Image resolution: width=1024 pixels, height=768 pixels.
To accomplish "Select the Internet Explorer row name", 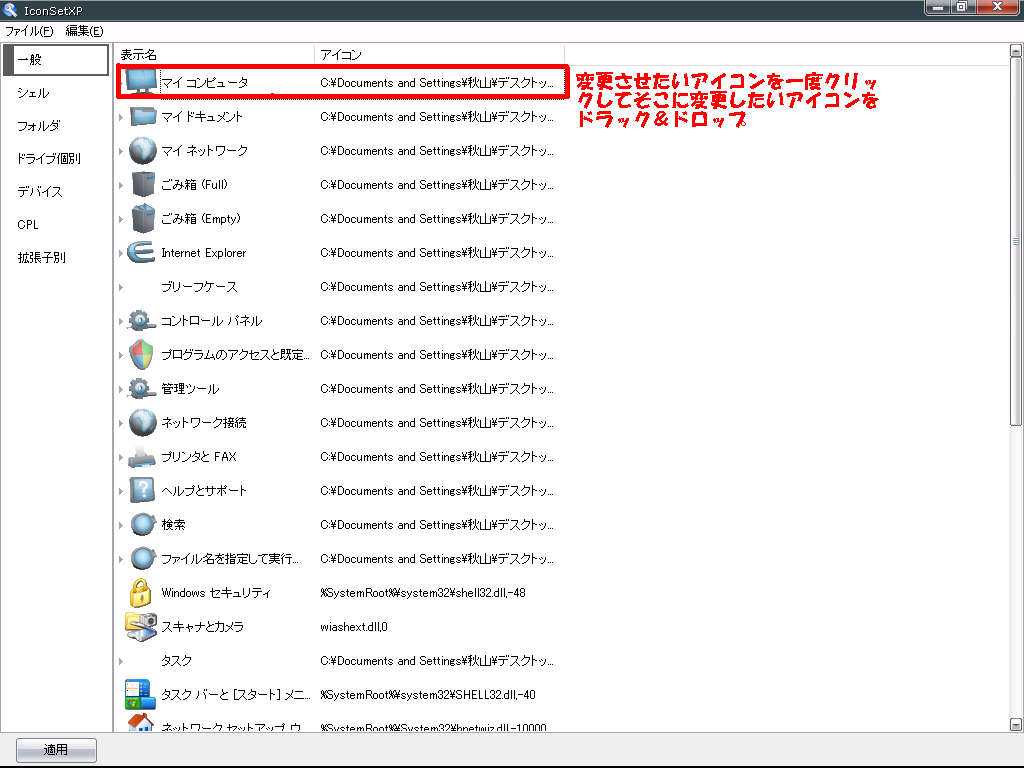I will coord(203,253).
